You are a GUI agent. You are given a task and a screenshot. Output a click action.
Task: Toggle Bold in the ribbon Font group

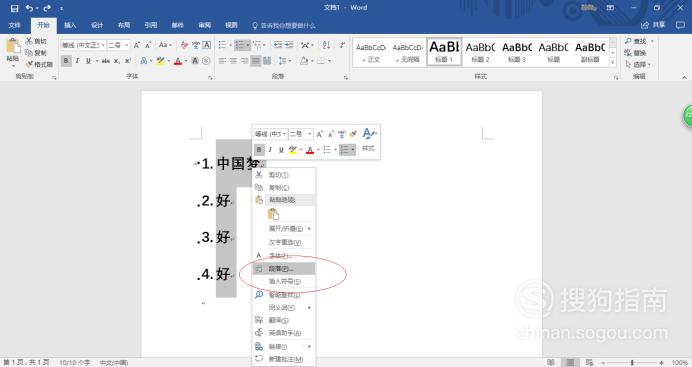coord(66,61)
